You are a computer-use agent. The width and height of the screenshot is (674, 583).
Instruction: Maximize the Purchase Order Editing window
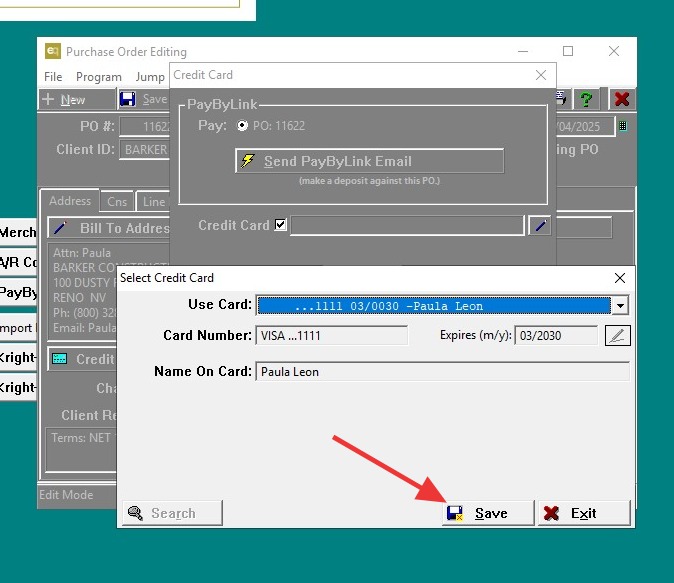click(x=568, y=51)
